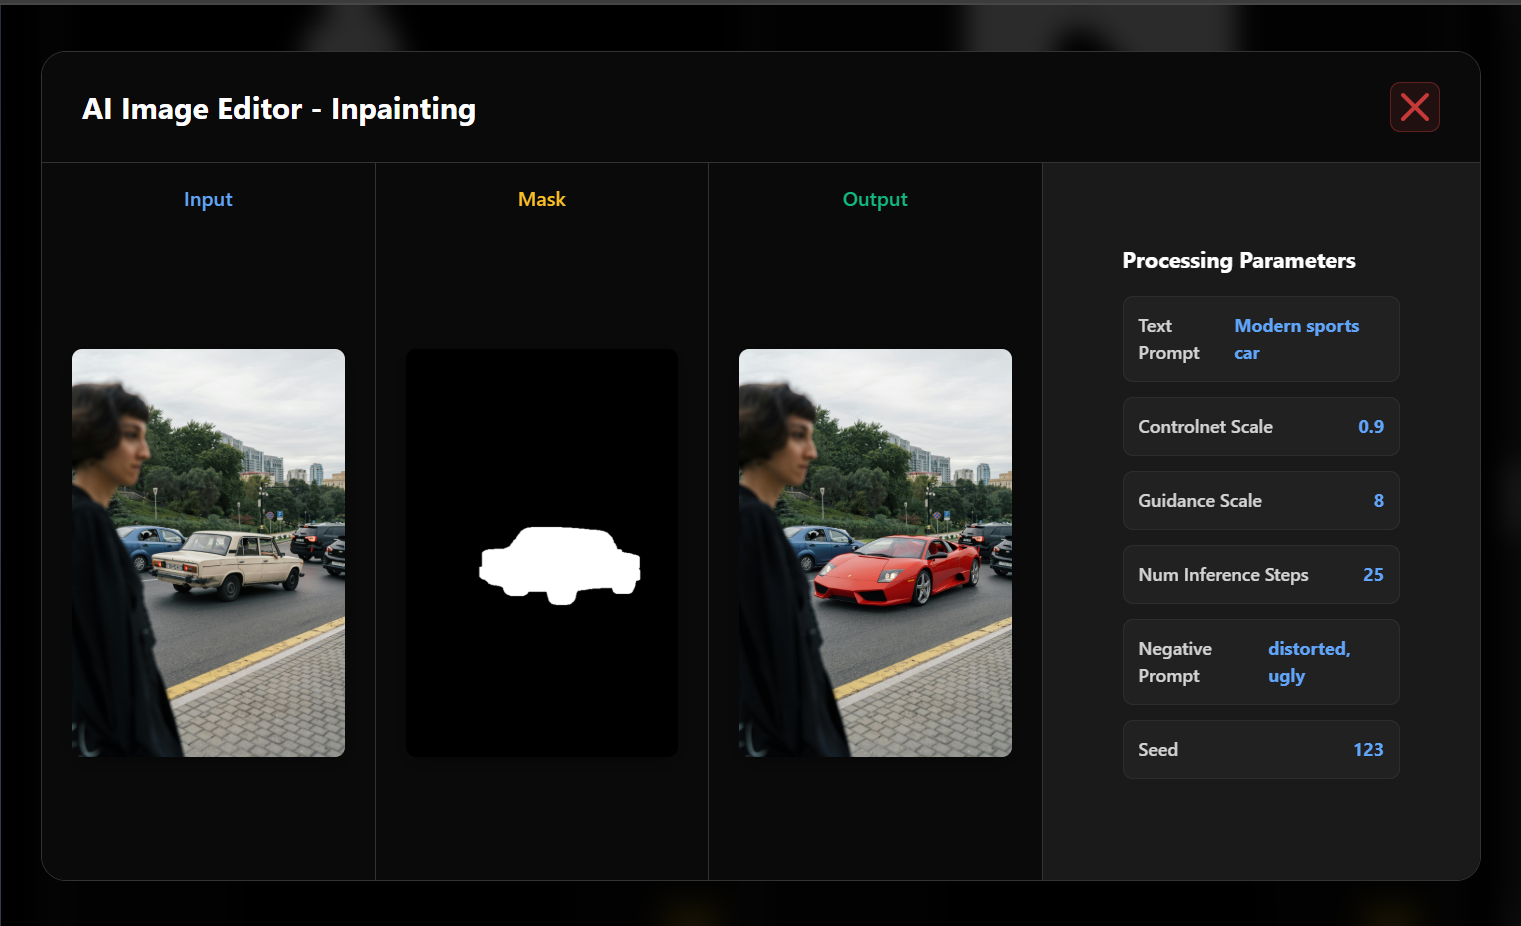Click the Negative Prompt label
Viewport: 1521px width, 926px height.
(1175, 662)
